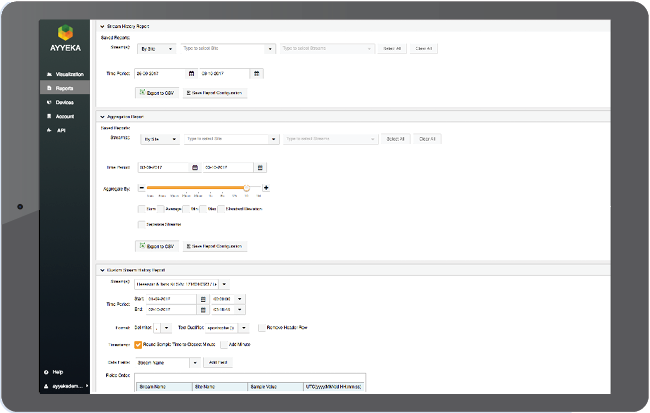Click the Aggregate By slider handle
Viewport: 650px width, 413px height.
pos(246,188)
